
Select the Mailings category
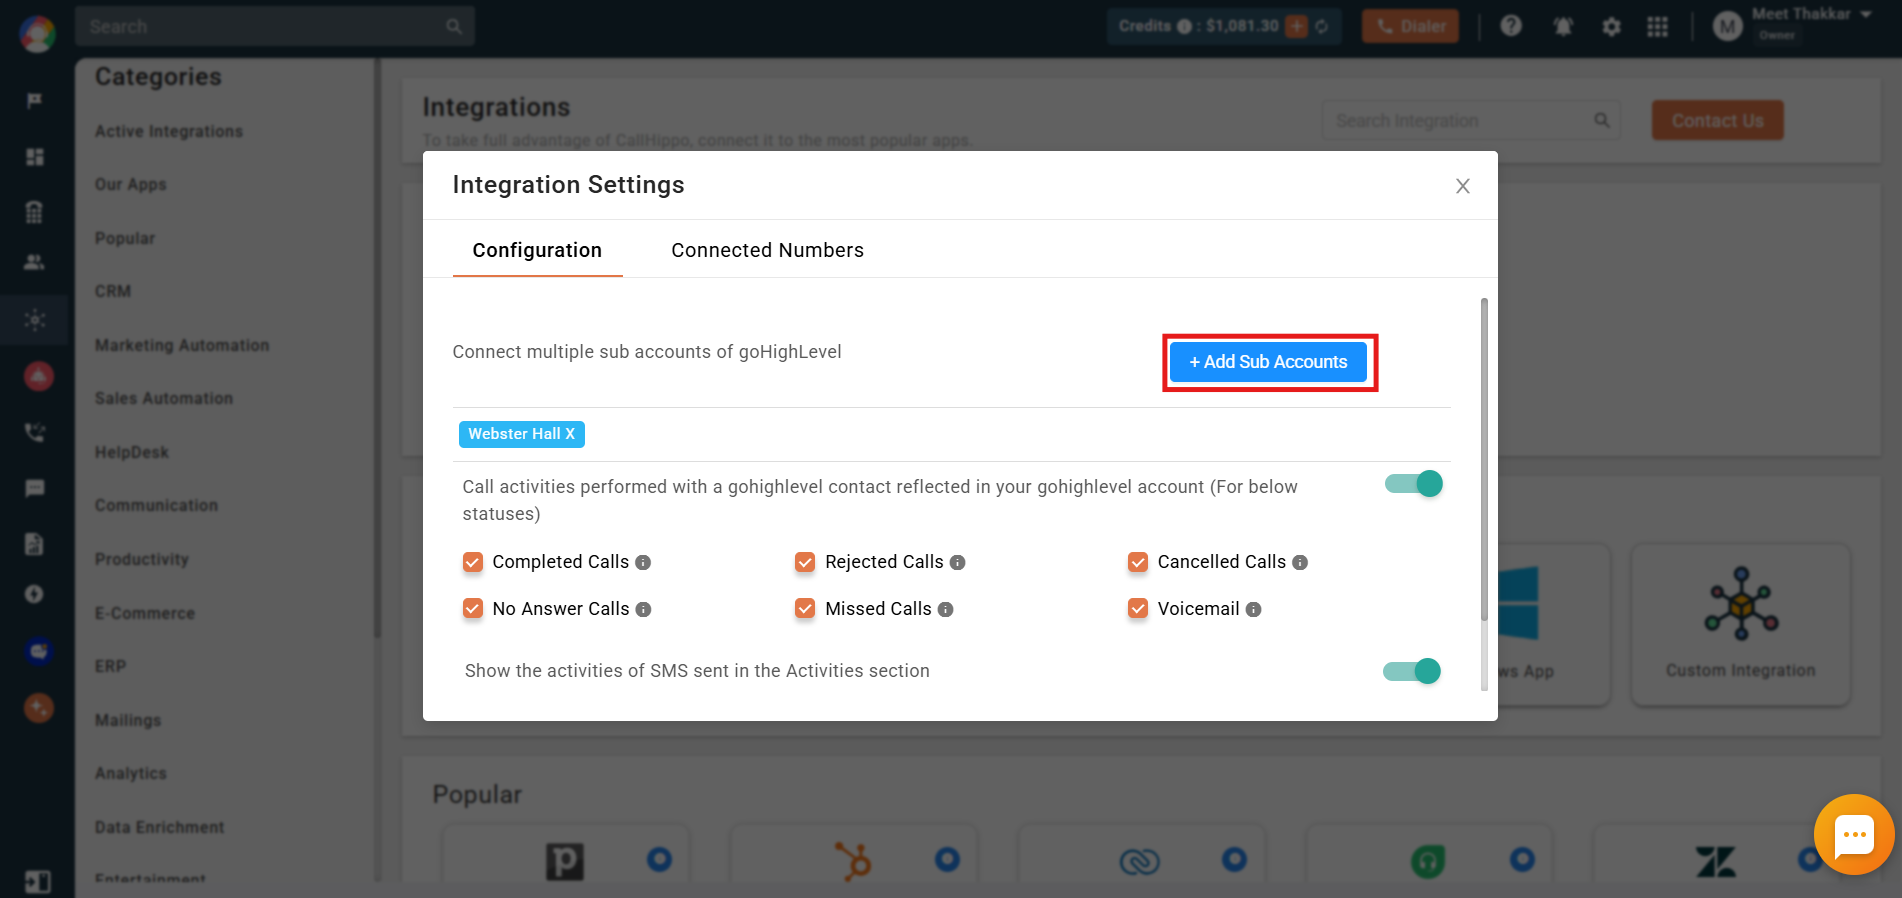tap(128, 721)
